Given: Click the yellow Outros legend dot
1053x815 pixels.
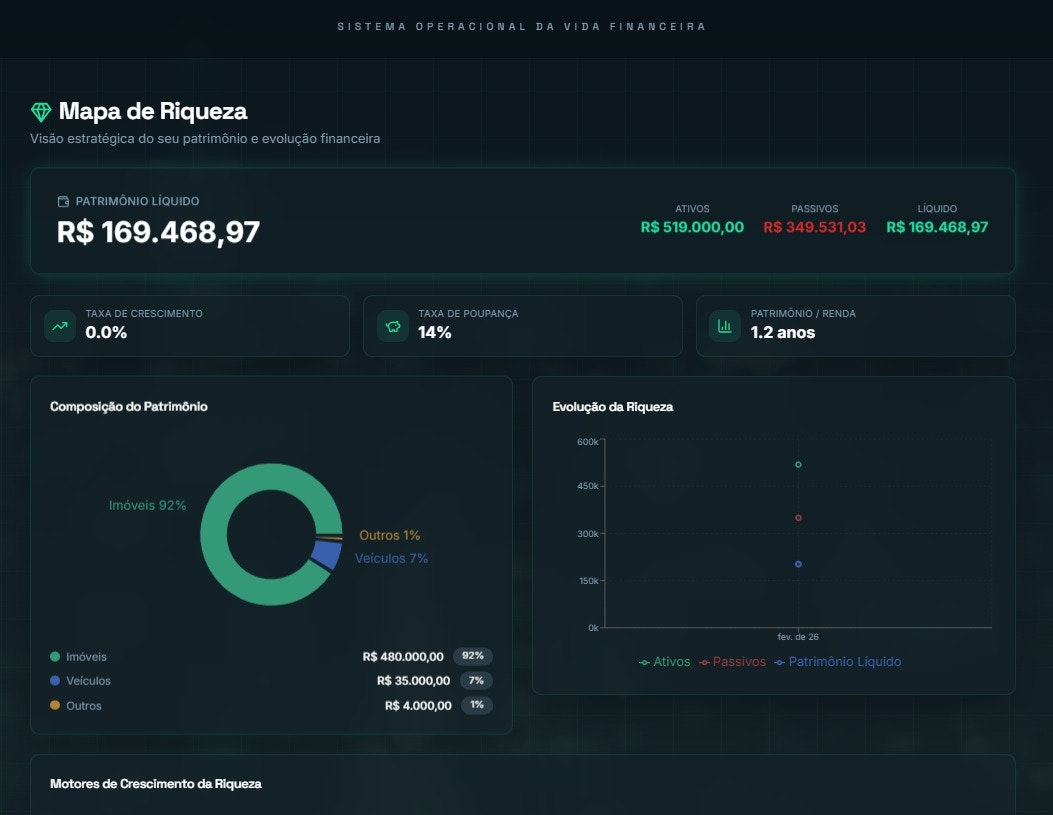Looking at the screenshot, I should [55, 705].
